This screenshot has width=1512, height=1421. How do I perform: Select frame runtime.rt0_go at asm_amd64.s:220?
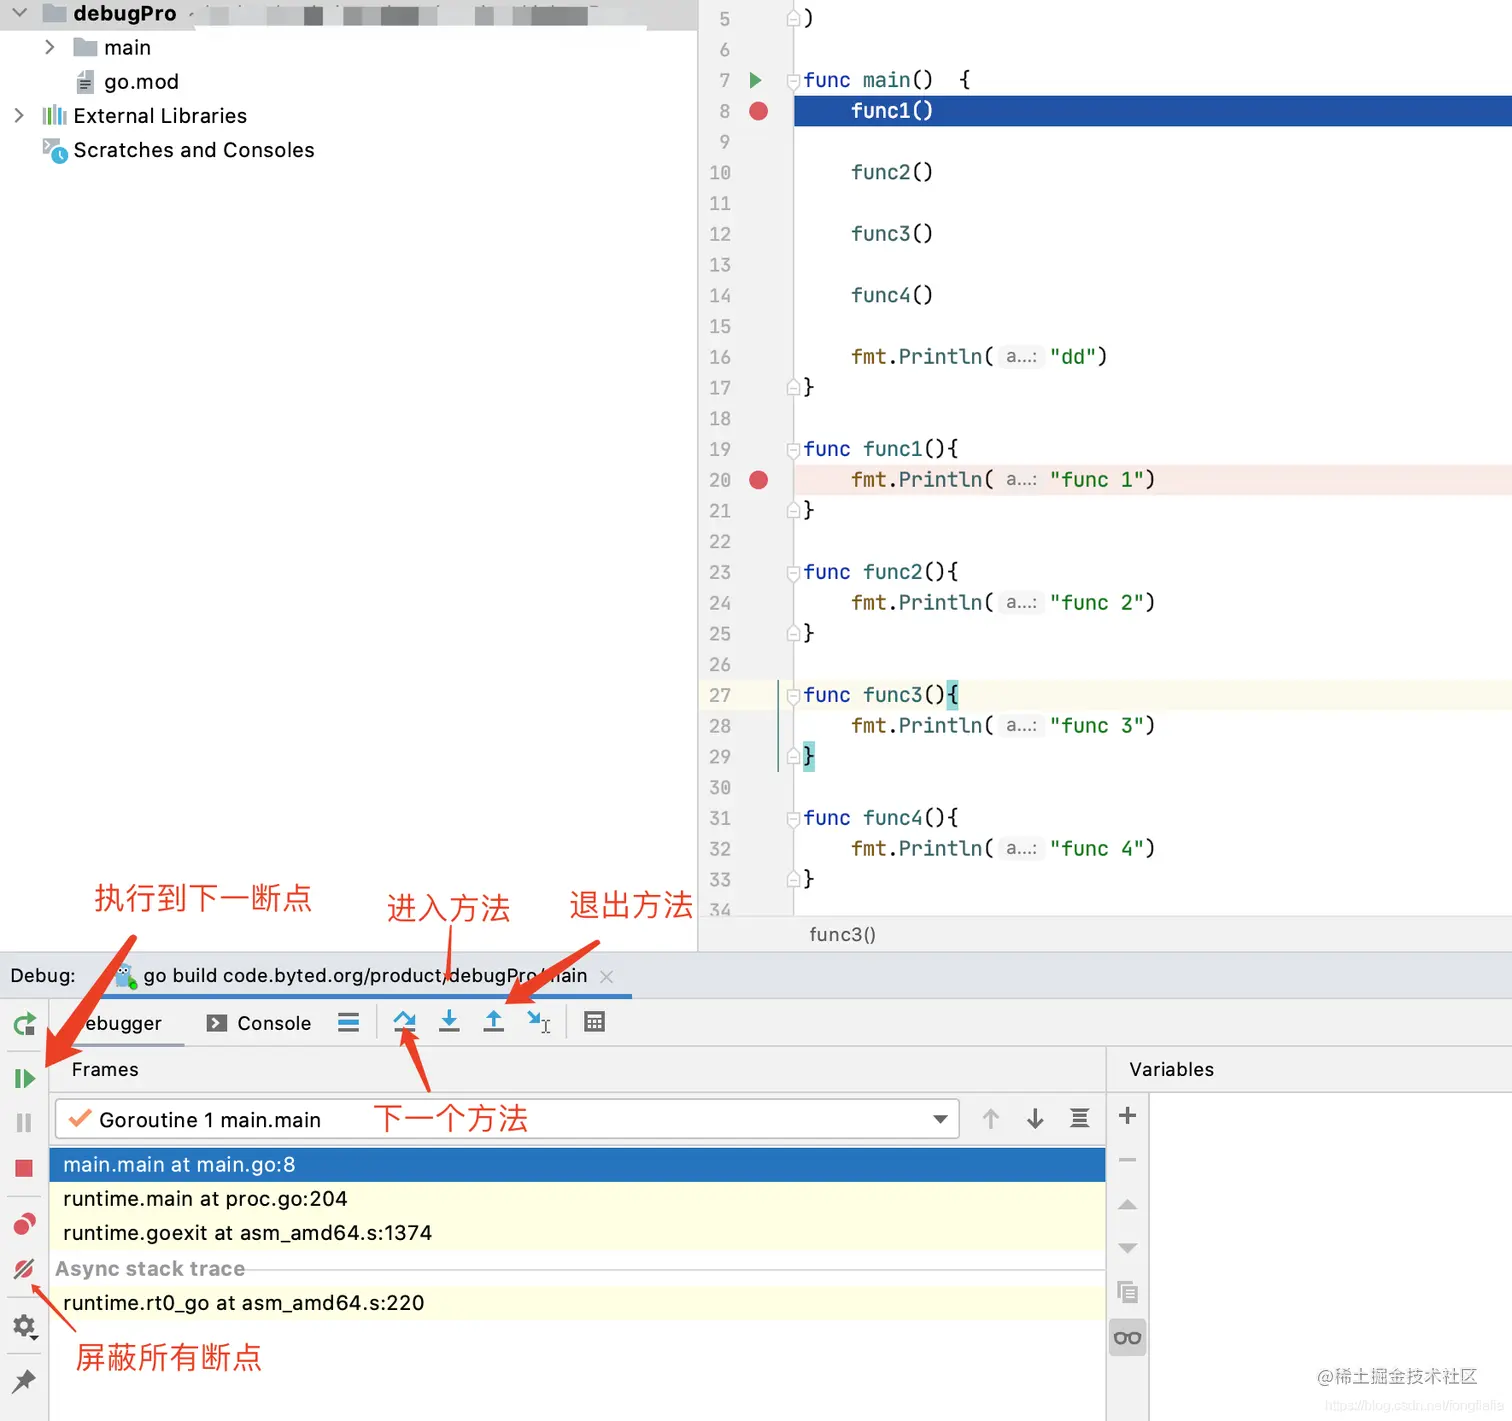click(x=577, y=1303)
